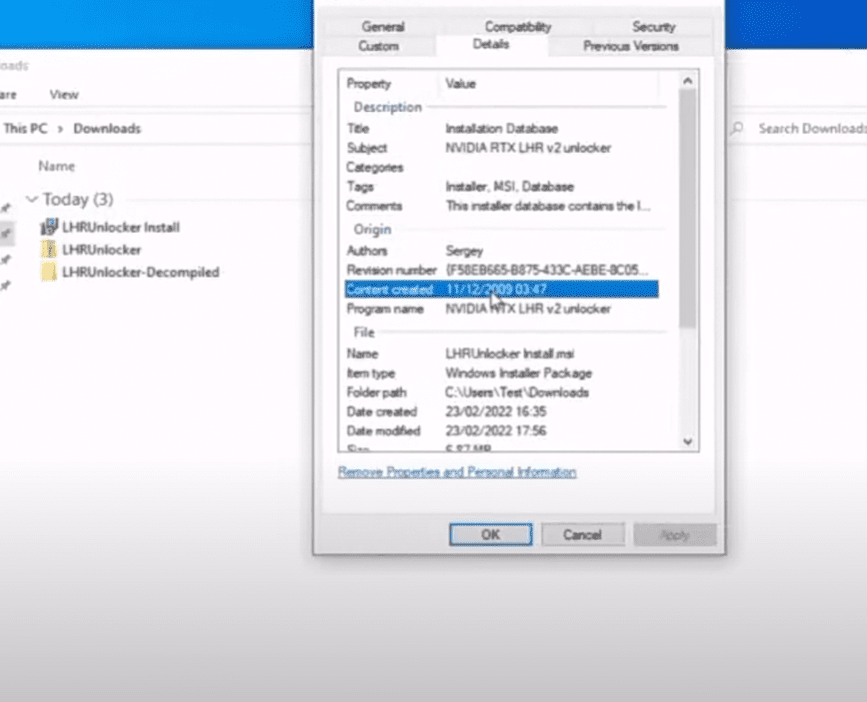
Task: Select the Comments row value
Action: click(x=548, y=206)
